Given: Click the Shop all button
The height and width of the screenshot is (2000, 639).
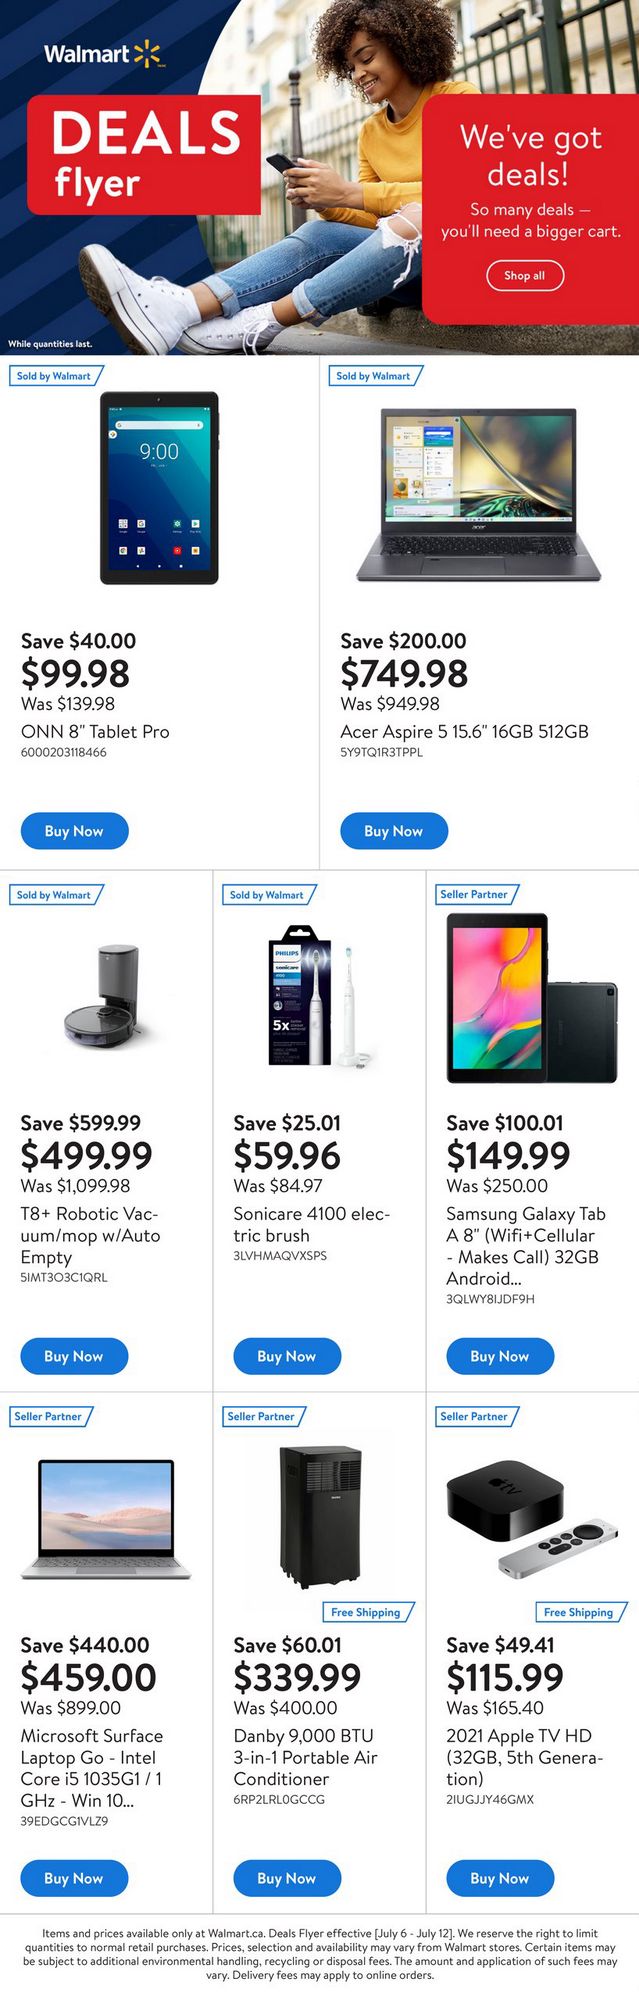Looking at the screenshot, I should [525, 275].
